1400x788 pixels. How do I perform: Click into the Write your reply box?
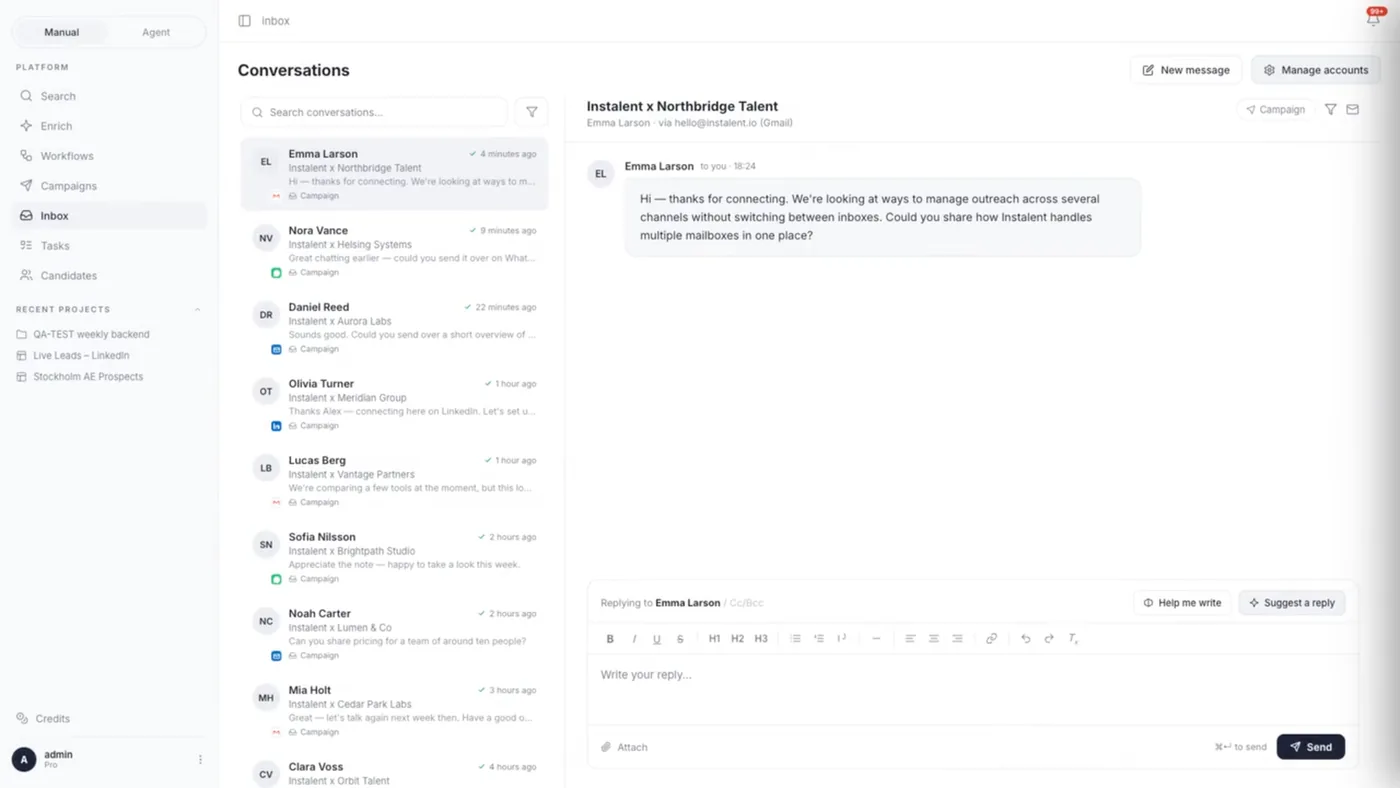point(972,690)
